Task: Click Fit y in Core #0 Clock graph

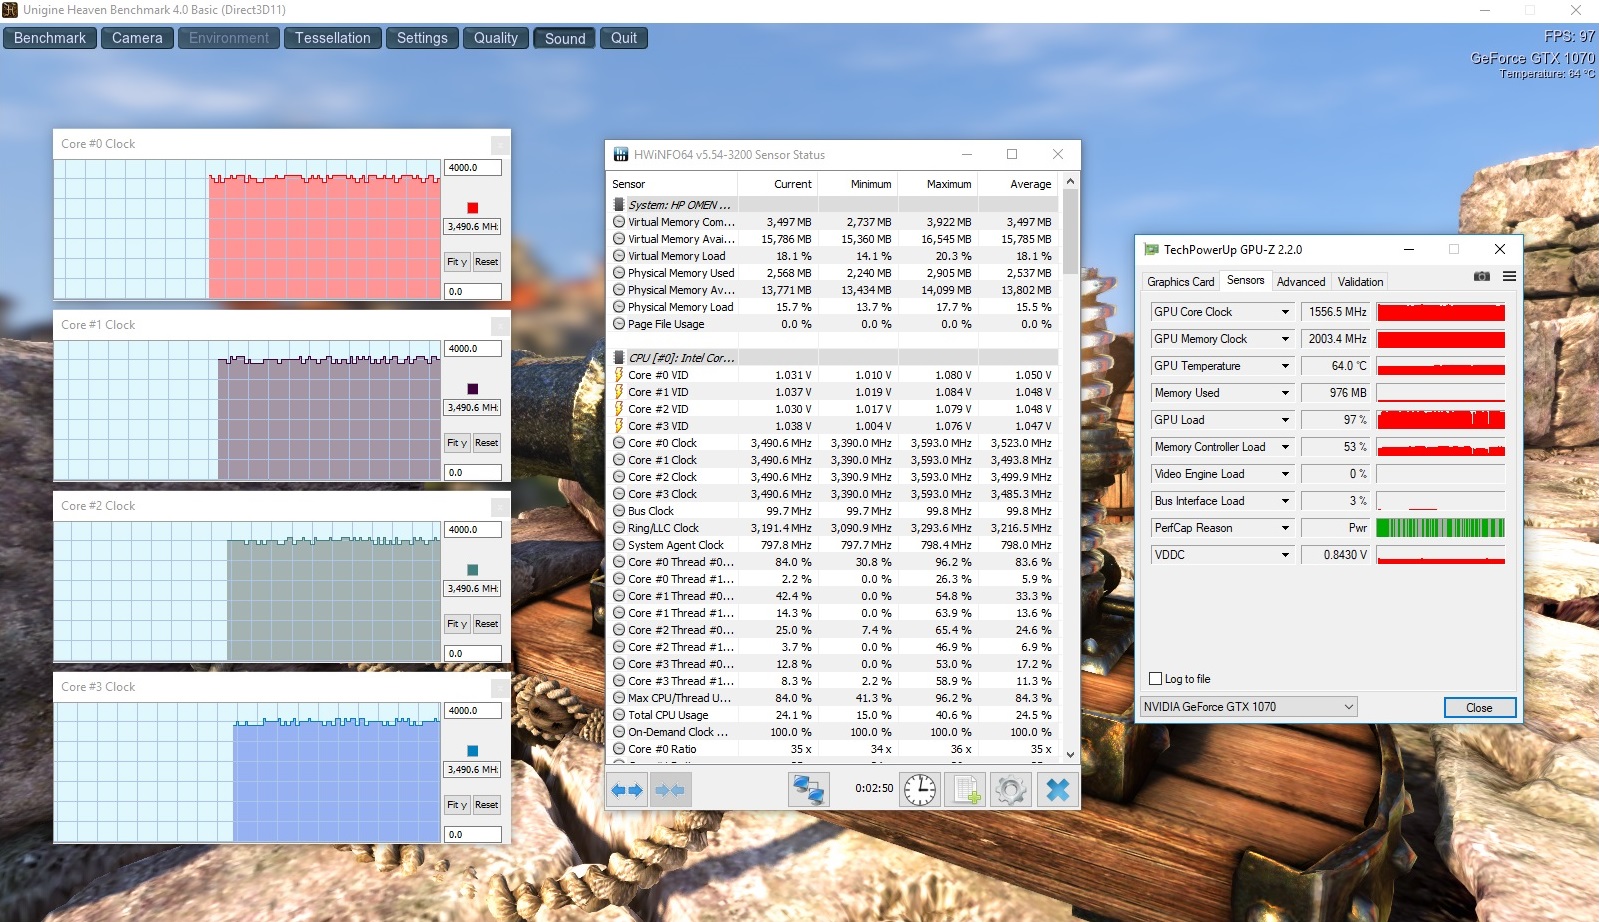Action: click(457, 262)
